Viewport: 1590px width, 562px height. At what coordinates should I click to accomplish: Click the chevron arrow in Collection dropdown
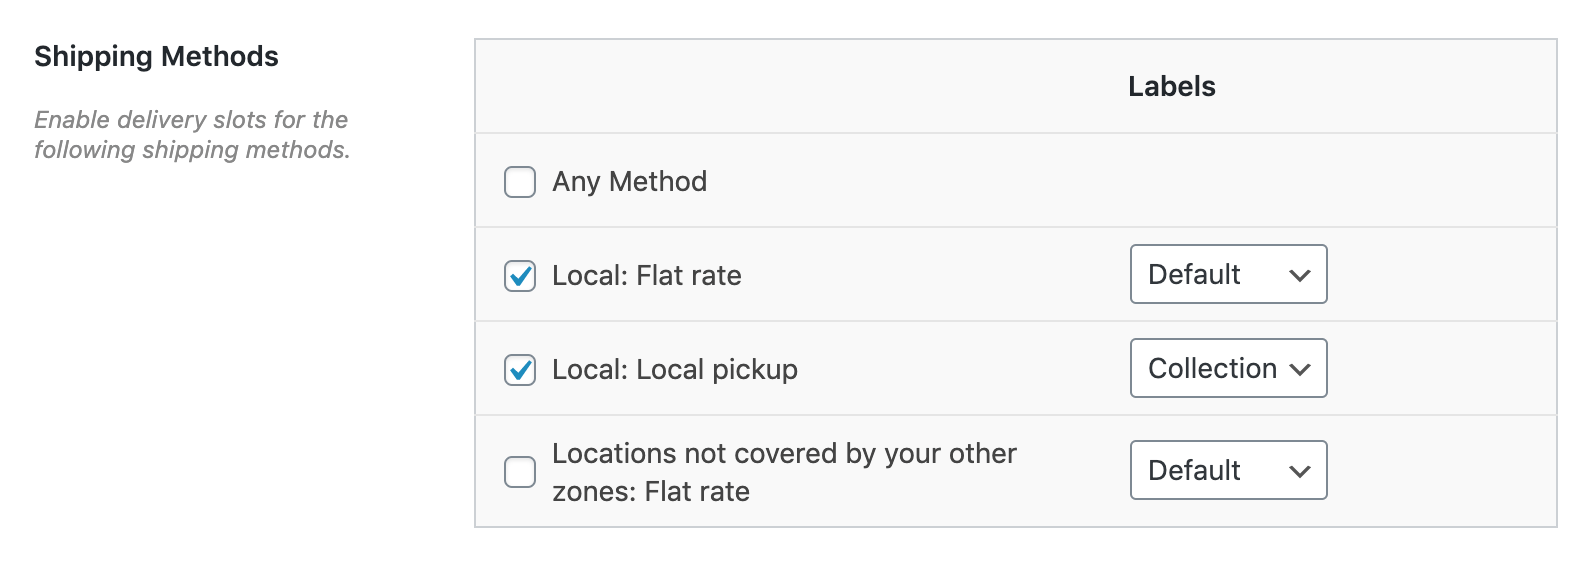1300,370
